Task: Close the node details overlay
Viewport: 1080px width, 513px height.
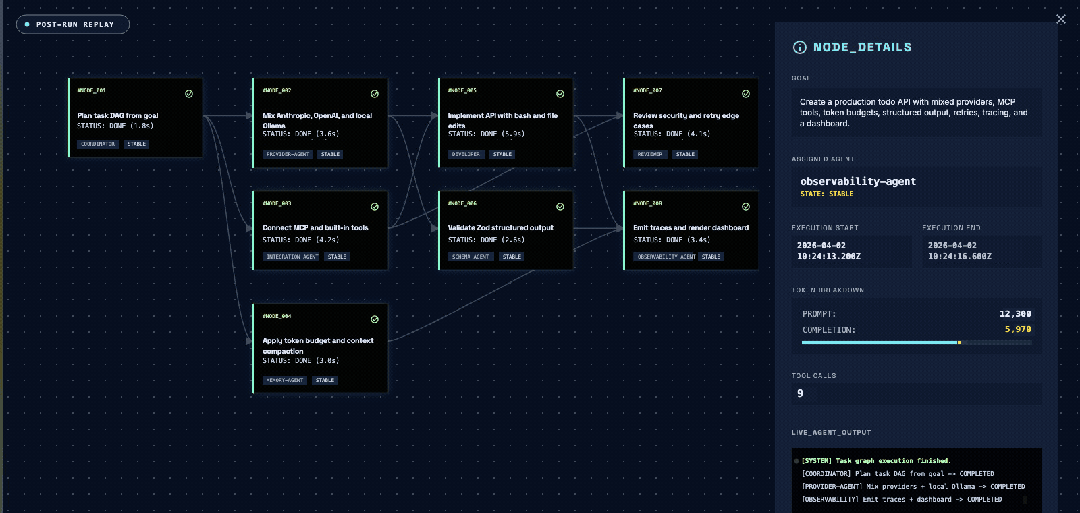Action: pyautogui.click(x=1061, y=19)
